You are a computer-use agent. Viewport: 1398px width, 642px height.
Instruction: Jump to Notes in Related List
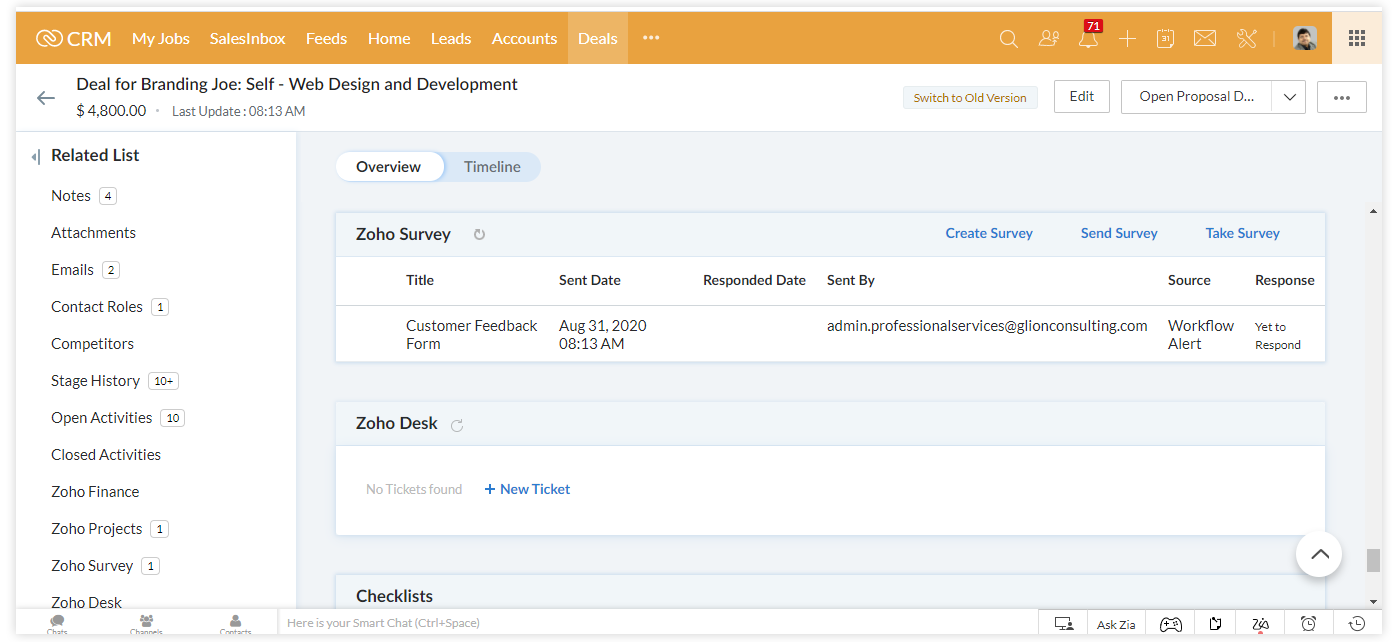tap(71, 196)
